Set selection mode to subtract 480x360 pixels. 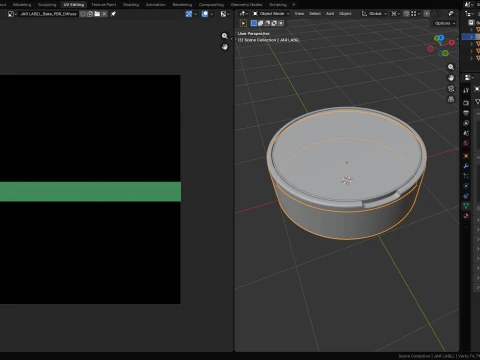tap(267, 23)
